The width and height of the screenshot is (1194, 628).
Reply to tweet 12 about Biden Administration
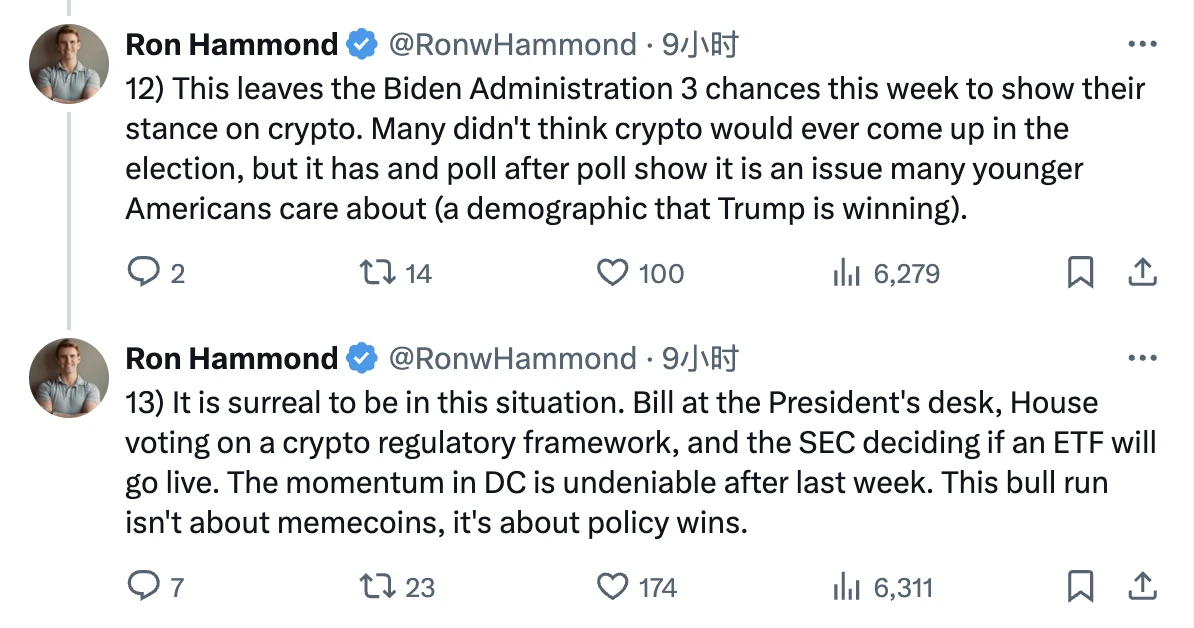[143, 273]
